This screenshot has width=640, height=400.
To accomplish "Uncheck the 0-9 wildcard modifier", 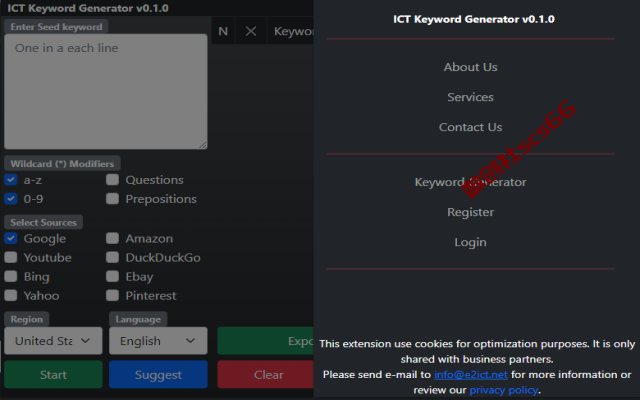I will click(x=11, y=199).
